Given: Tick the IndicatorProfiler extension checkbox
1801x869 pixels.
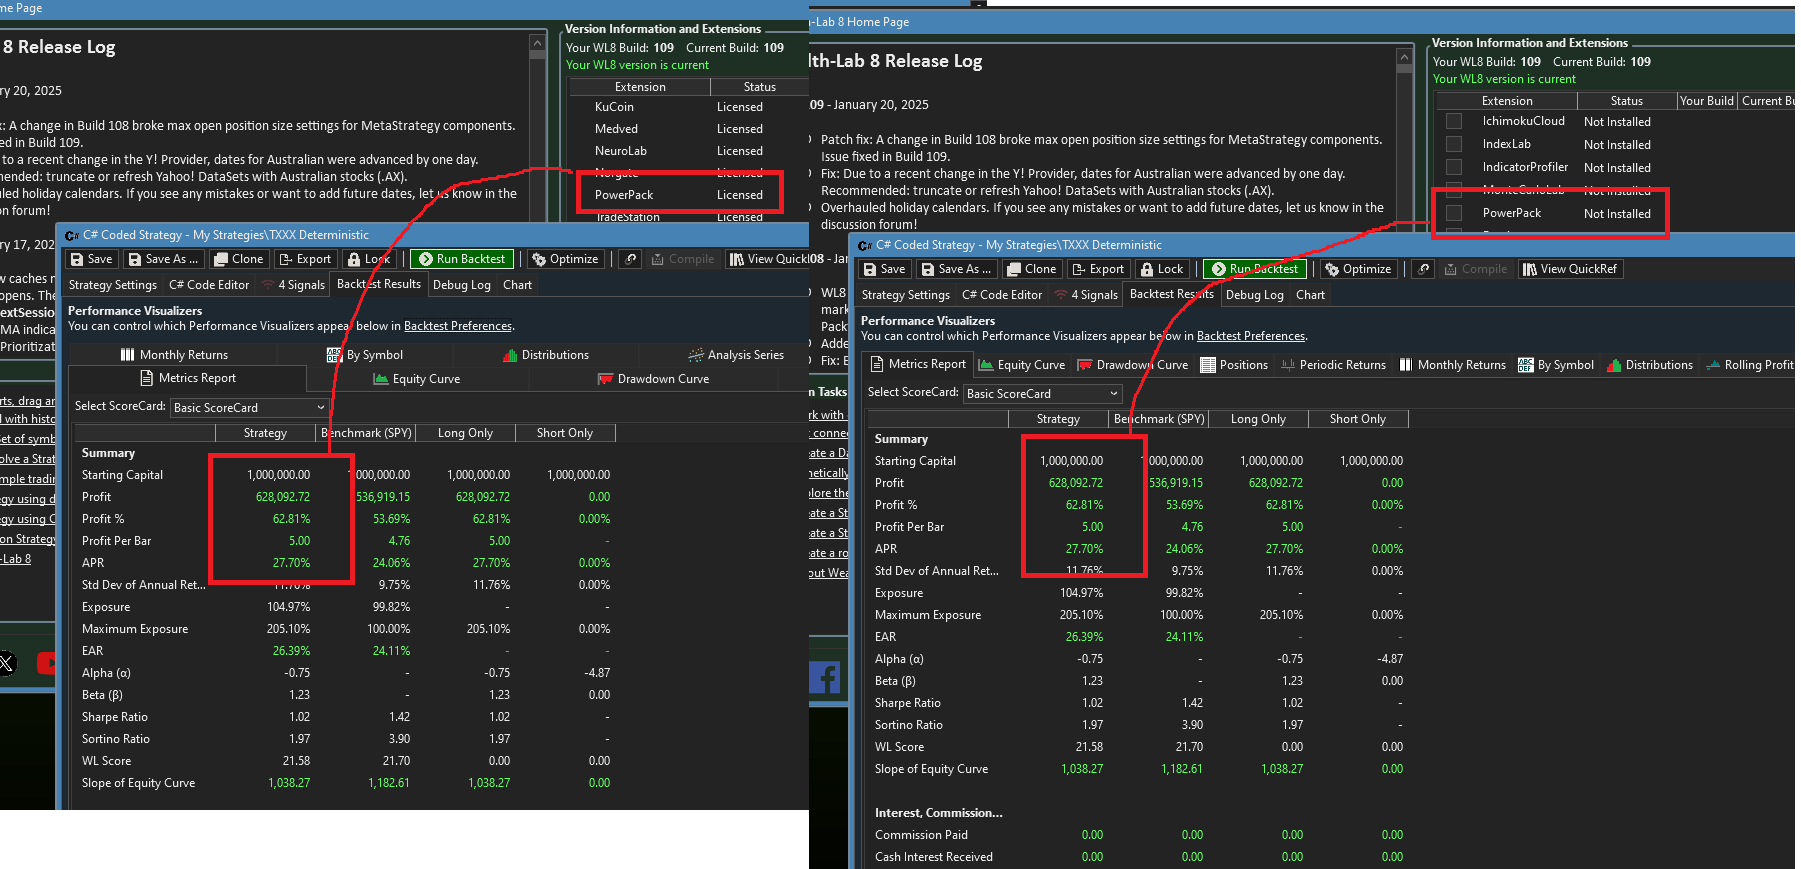Looking at the screenshot, I should 1454,167.
